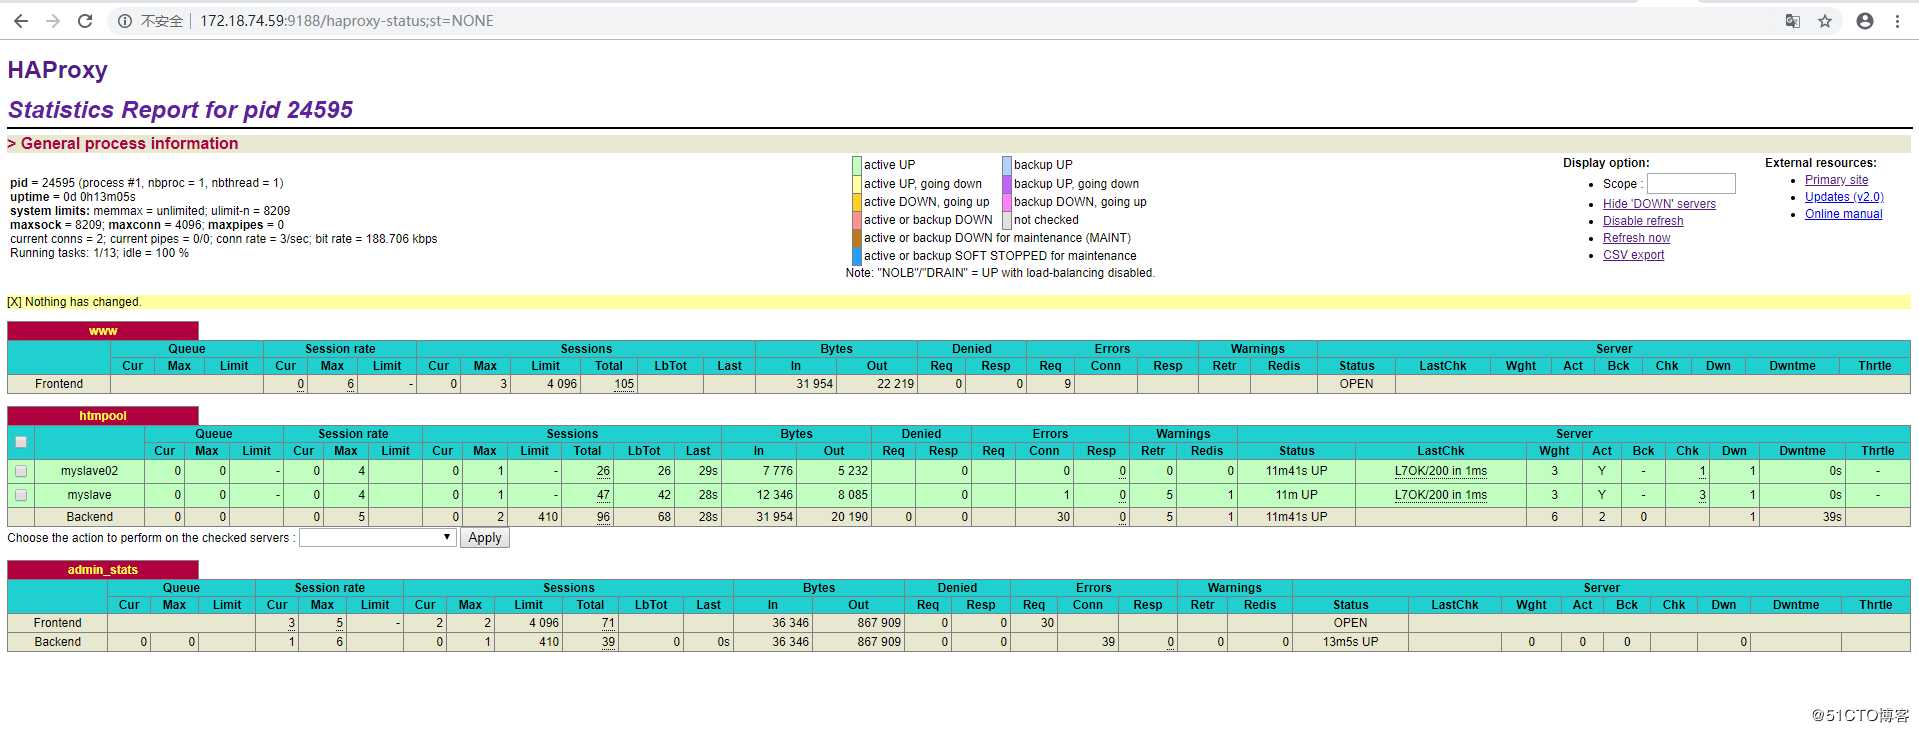1919x732 pixels.
Task: Click bytes out 867 909 in admin_stats Frontend
Action: click(x=879, y=623)
